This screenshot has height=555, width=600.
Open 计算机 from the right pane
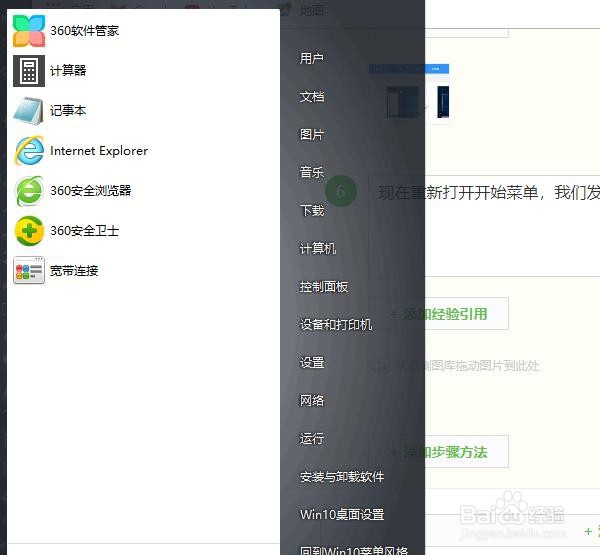tap(318, 248)
